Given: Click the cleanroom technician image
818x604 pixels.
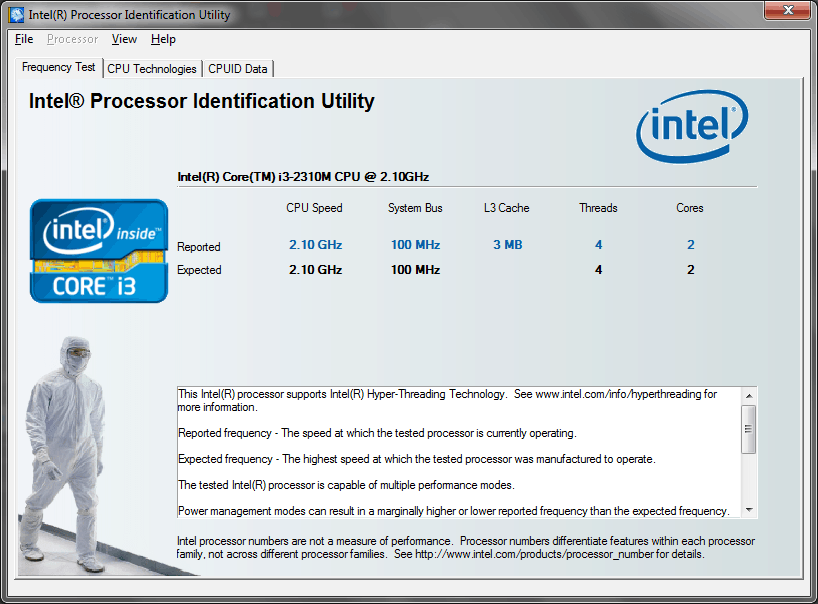Looking at the screenshot, I should tap(64, 455).
